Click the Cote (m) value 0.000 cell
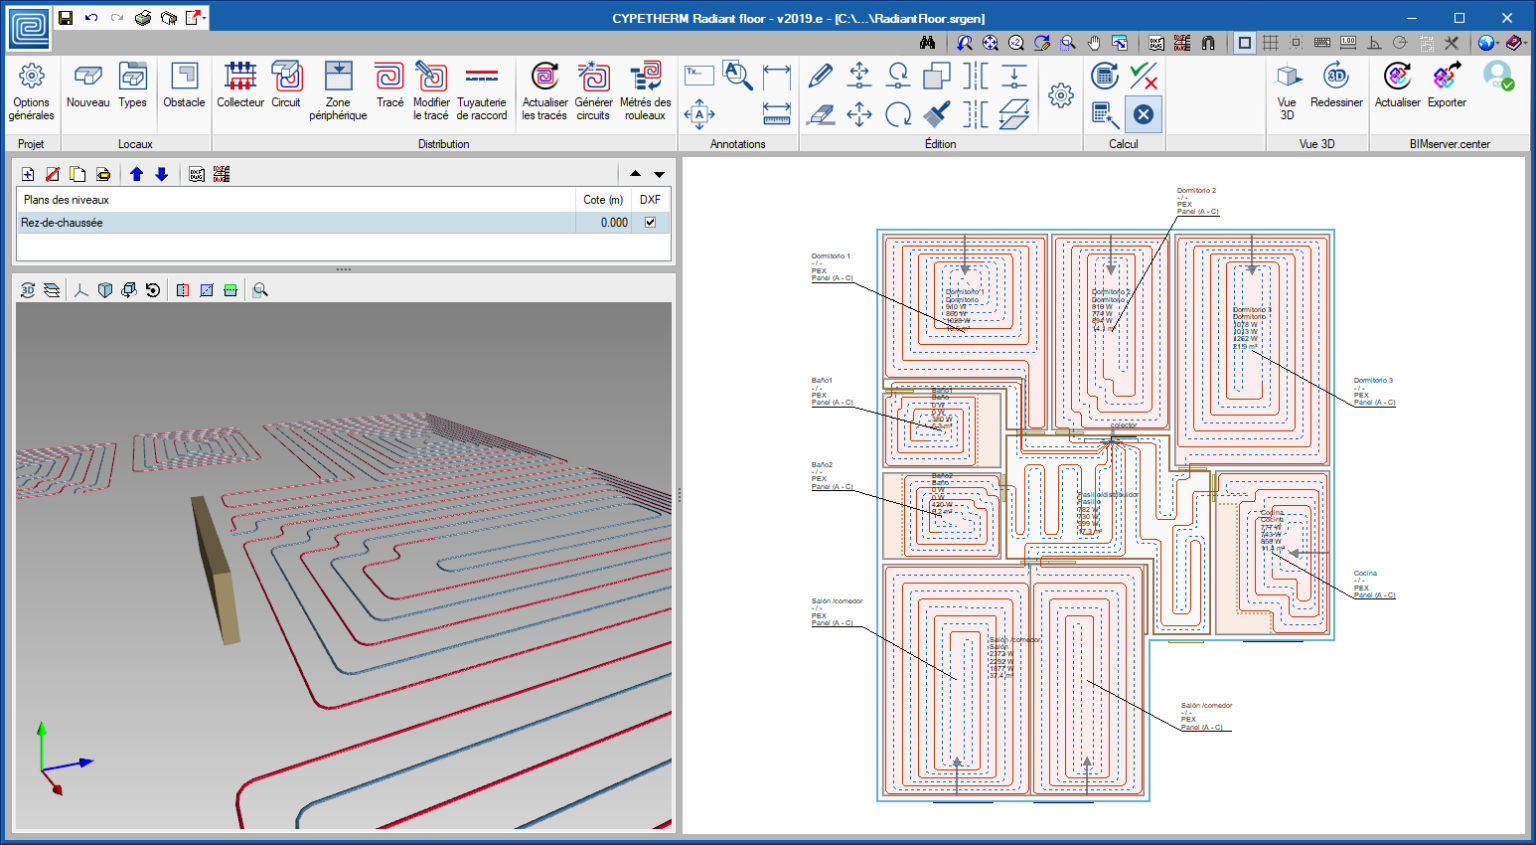Screen dimensions: 1536x845 pyautogui.click(x=603, y=223)
